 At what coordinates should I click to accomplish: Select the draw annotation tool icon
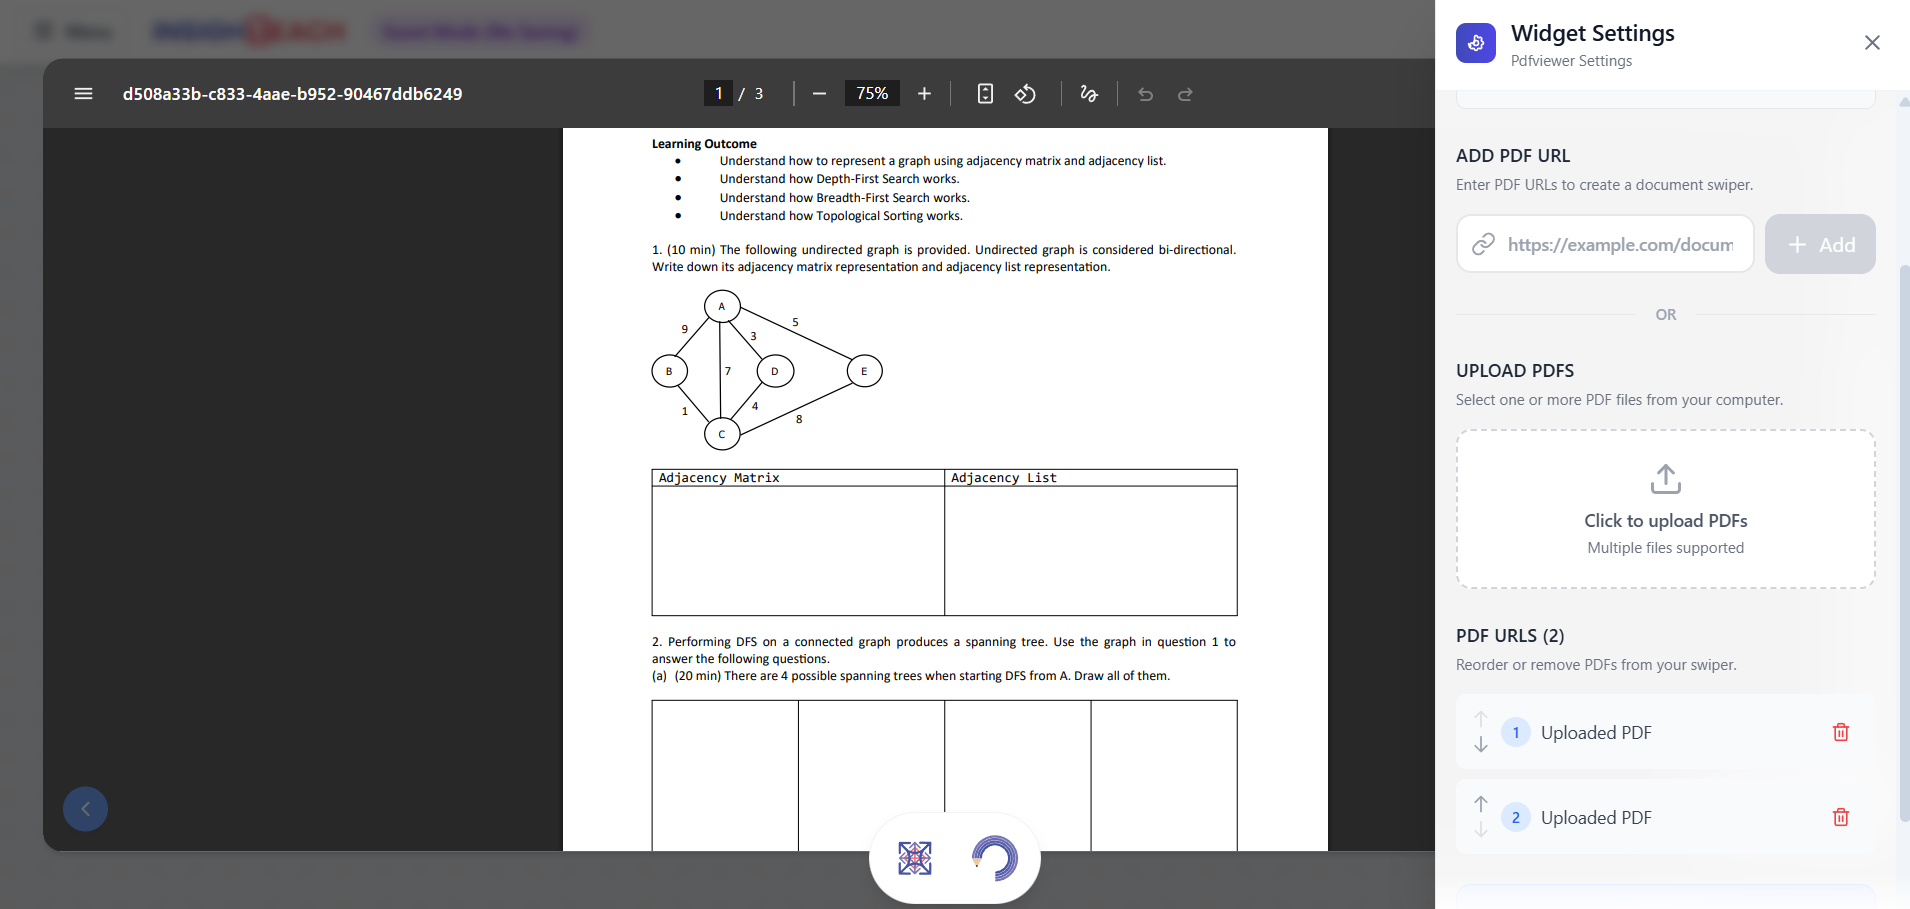coord(1089,94)
